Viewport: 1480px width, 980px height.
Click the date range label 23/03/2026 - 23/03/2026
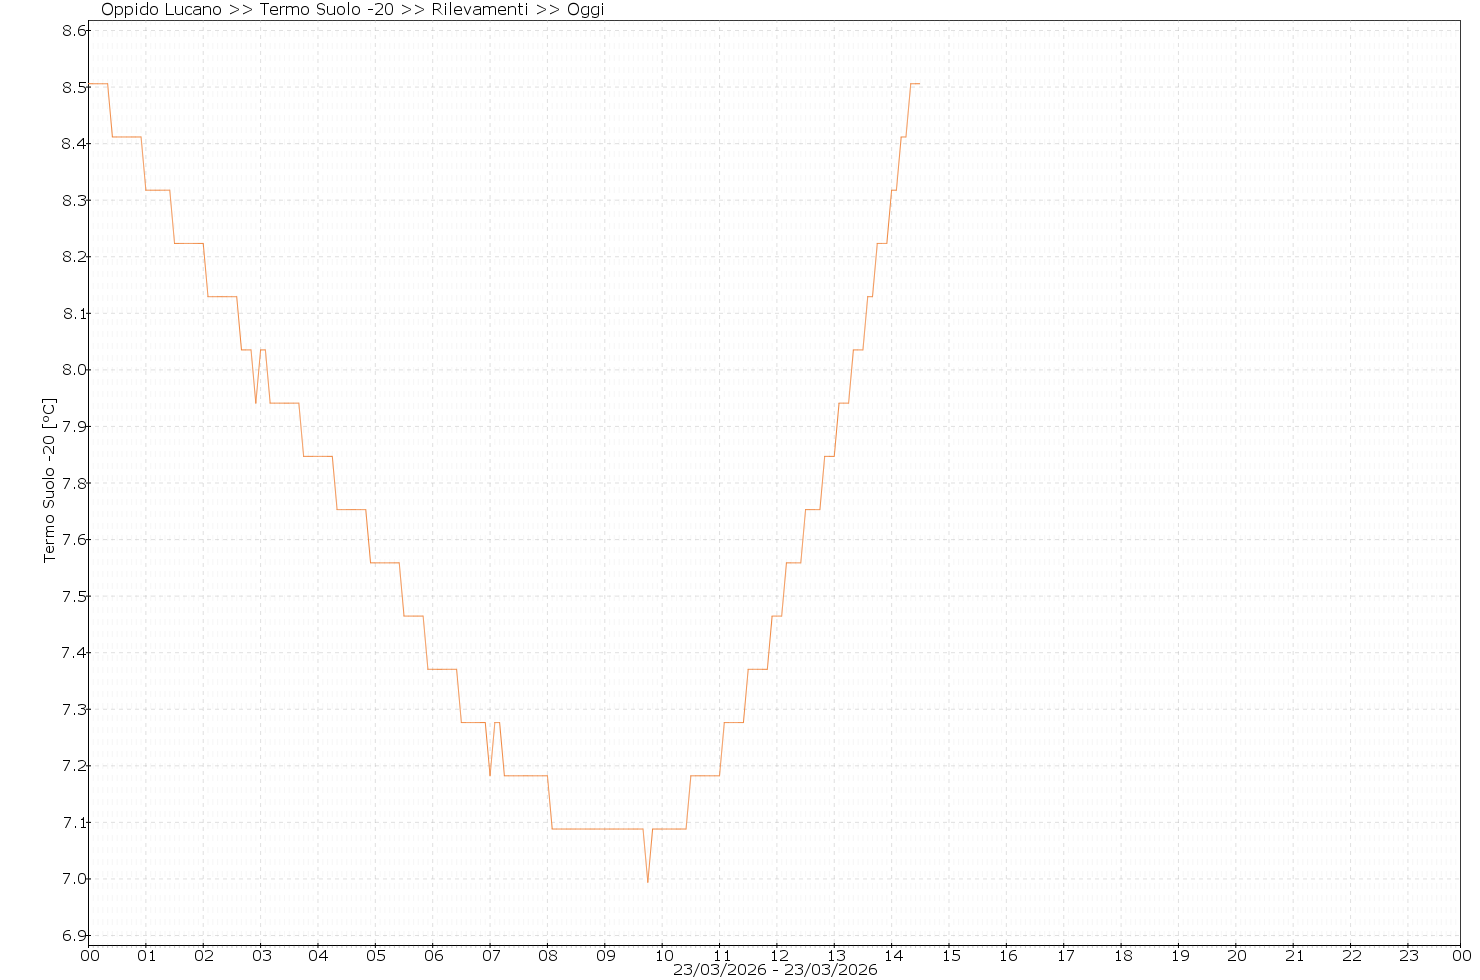point(775,970)
